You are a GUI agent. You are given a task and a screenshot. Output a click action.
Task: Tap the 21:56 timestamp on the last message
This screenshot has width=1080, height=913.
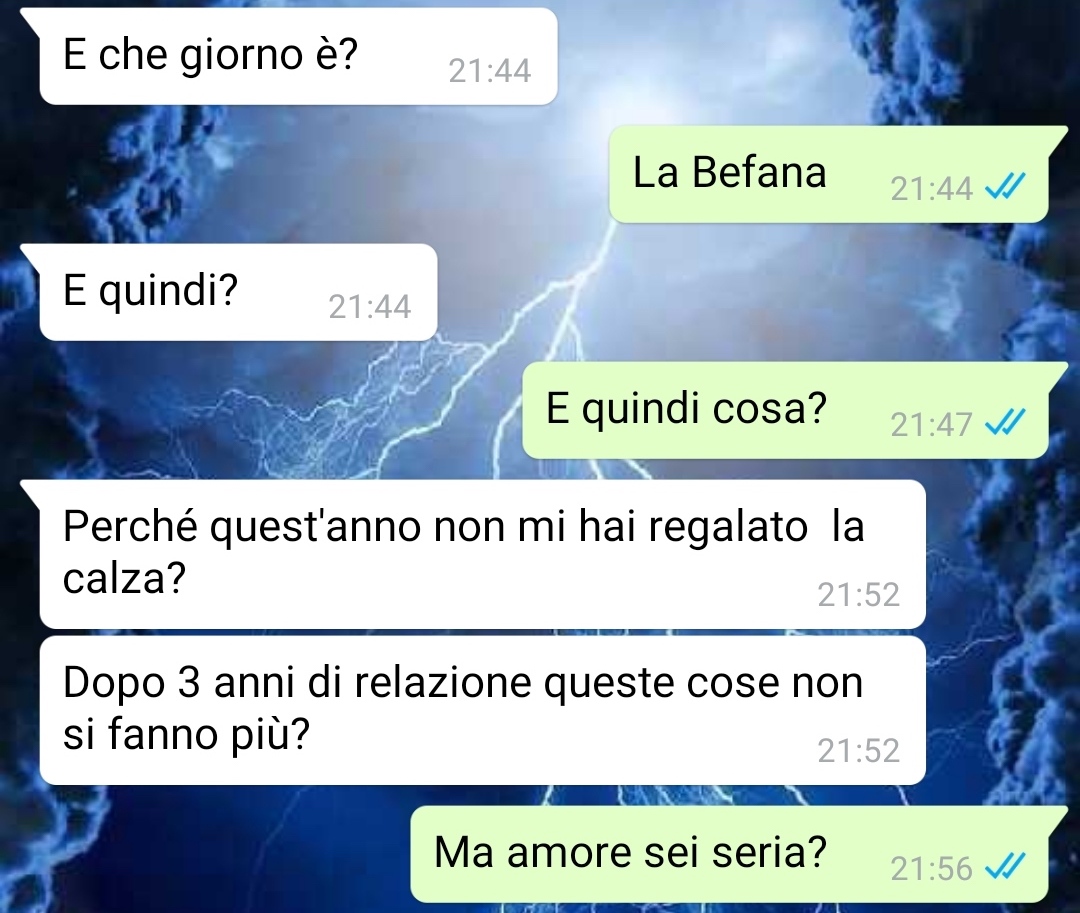[931, 869]
